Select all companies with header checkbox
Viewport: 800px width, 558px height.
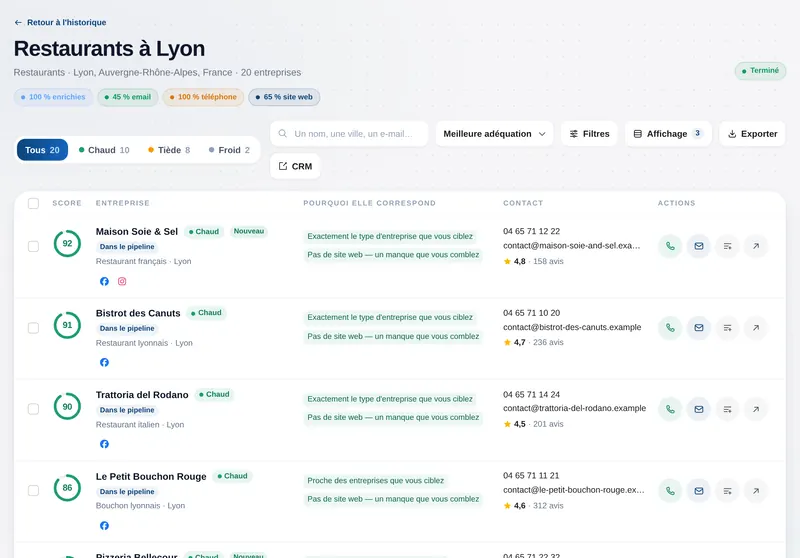coord(34,204)
